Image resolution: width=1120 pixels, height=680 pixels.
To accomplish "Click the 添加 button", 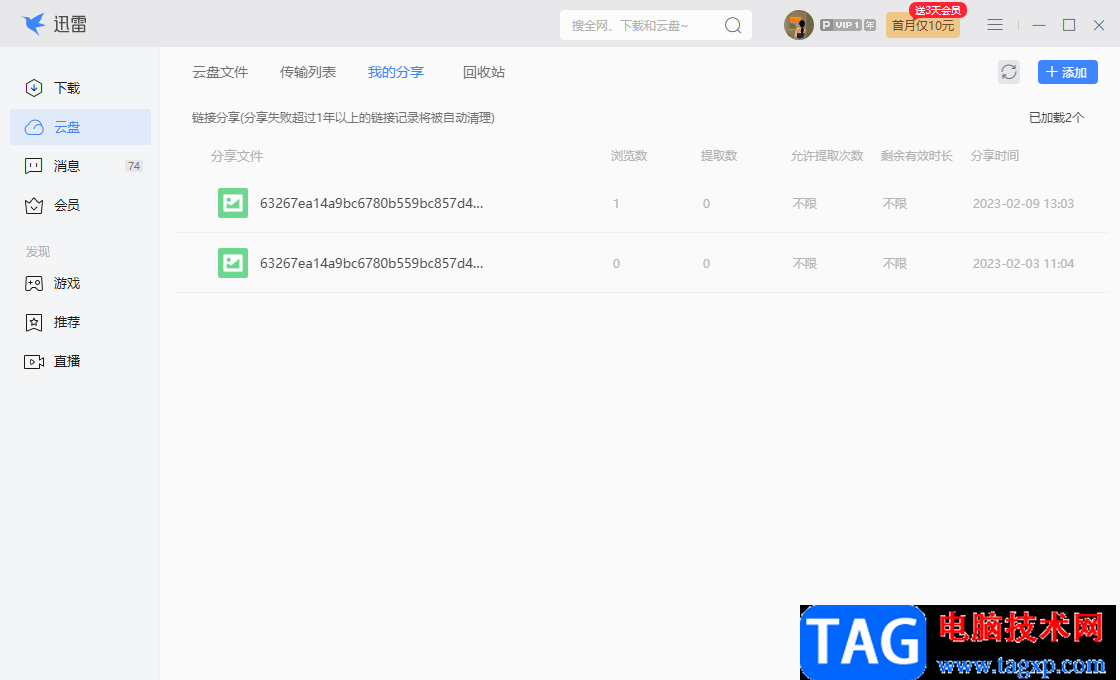I will [1067, 72].
